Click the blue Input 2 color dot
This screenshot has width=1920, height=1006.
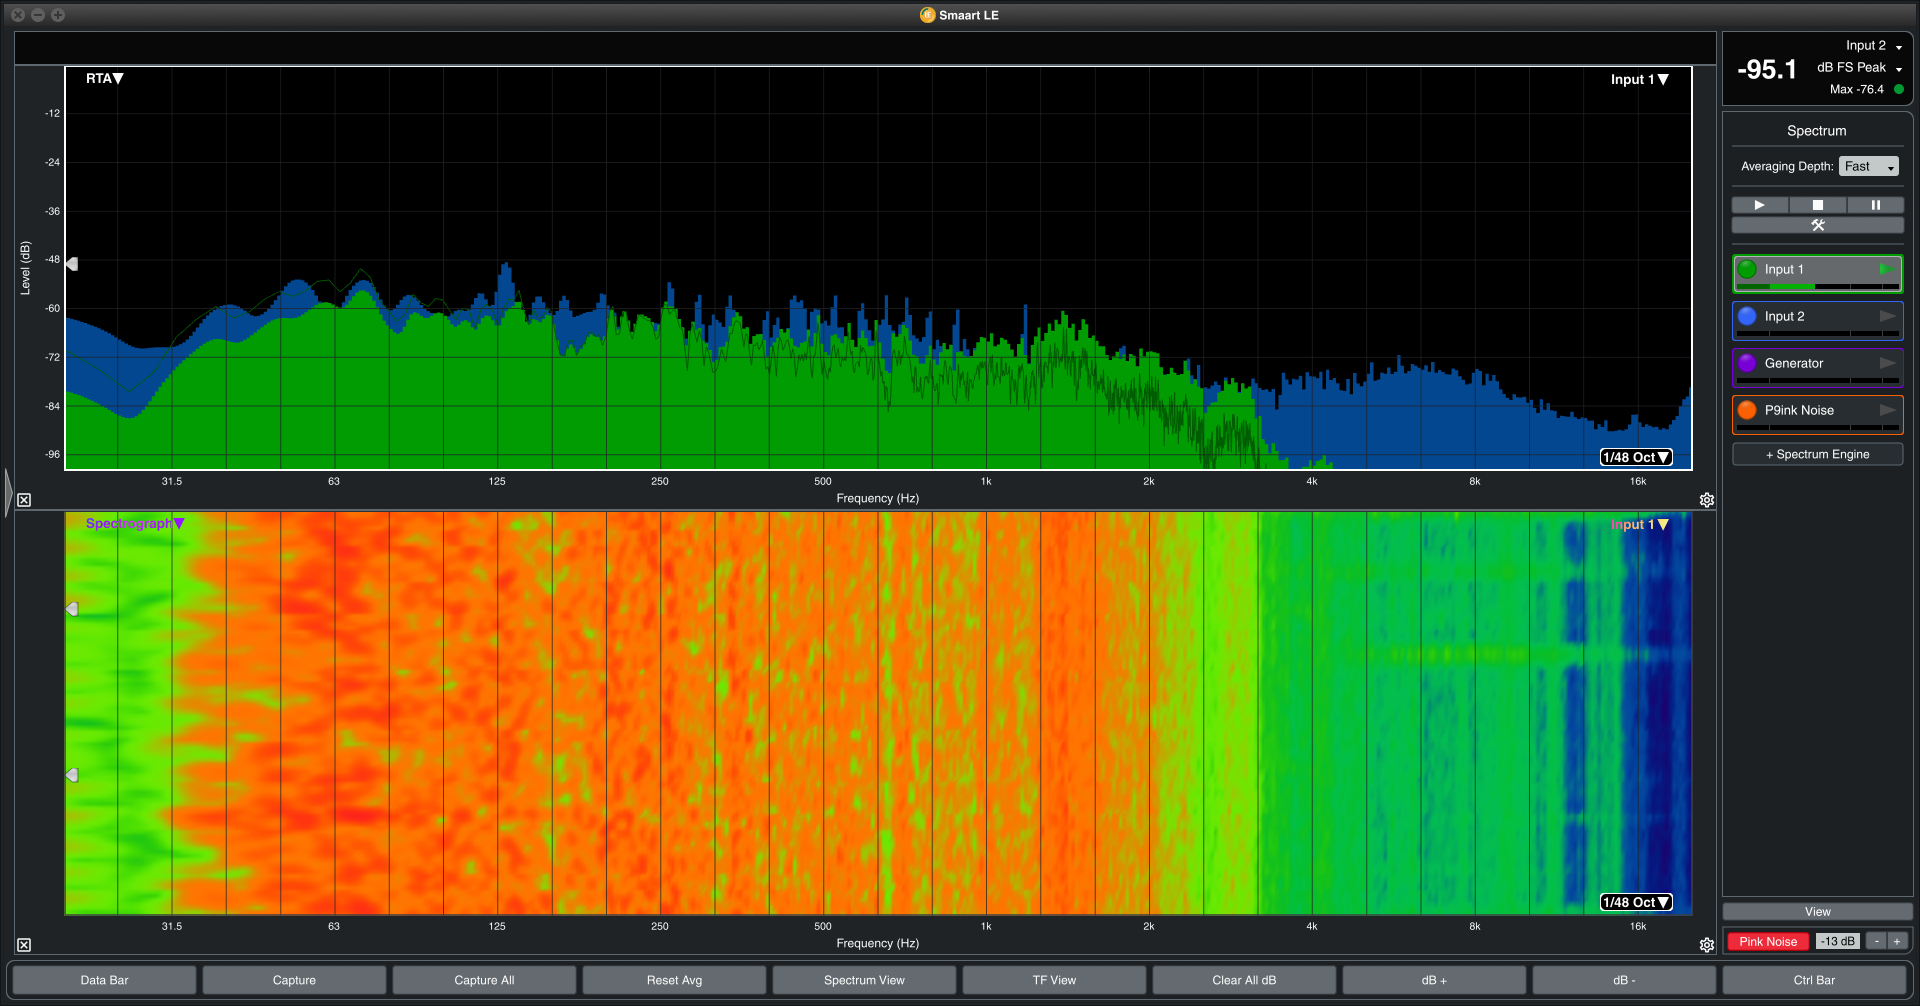[1747, 316]
